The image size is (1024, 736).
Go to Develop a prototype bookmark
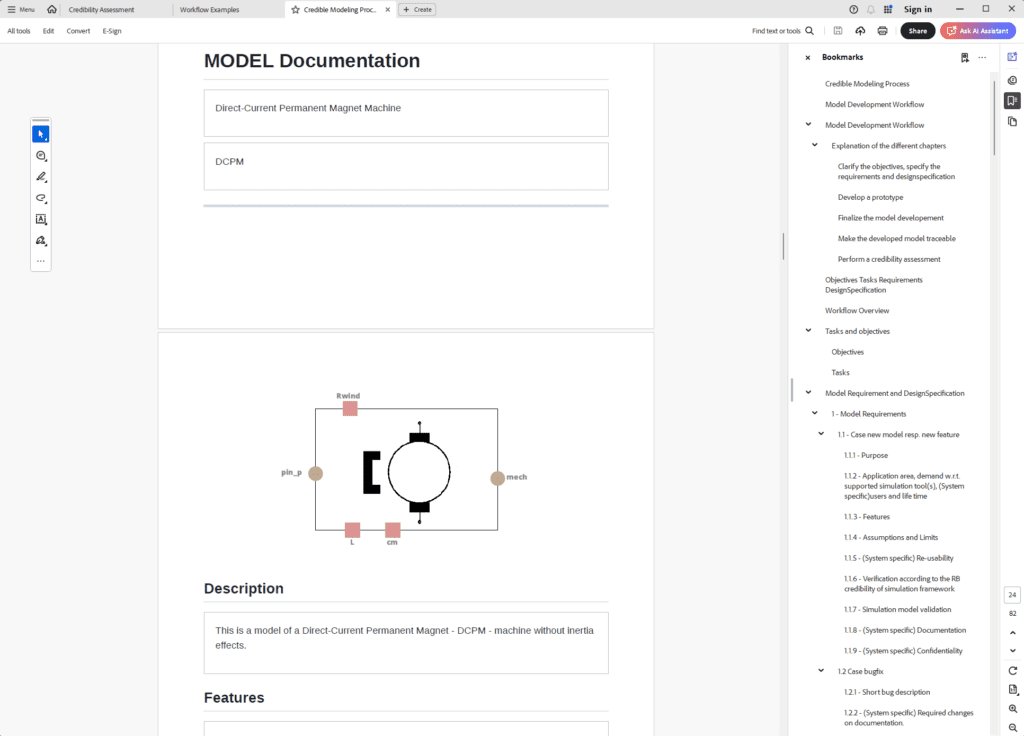pyautogui.click(x=871, y=197)
